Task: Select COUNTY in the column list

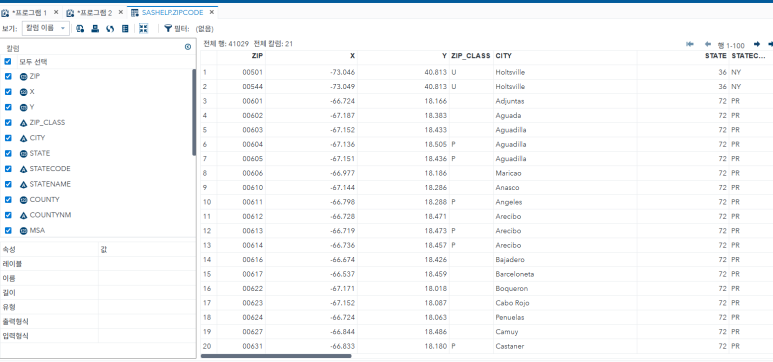Action: coord(44,200)
